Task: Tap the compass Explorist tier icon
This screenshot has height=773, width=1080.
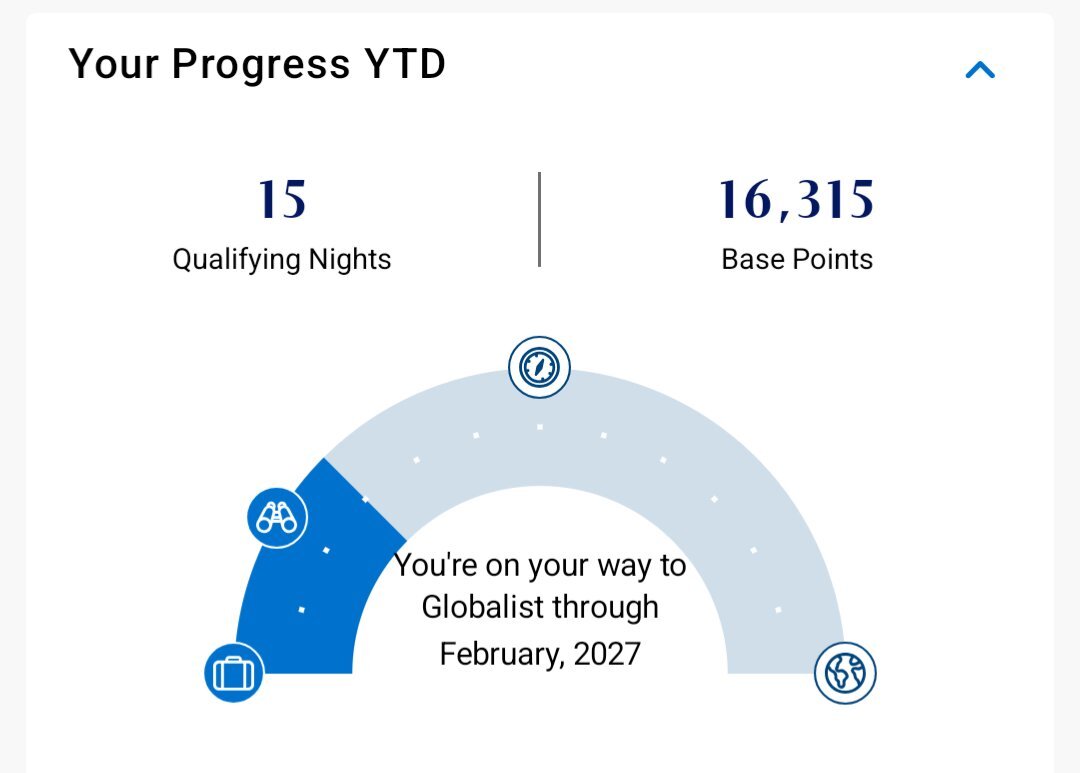Action: [539, 367]
